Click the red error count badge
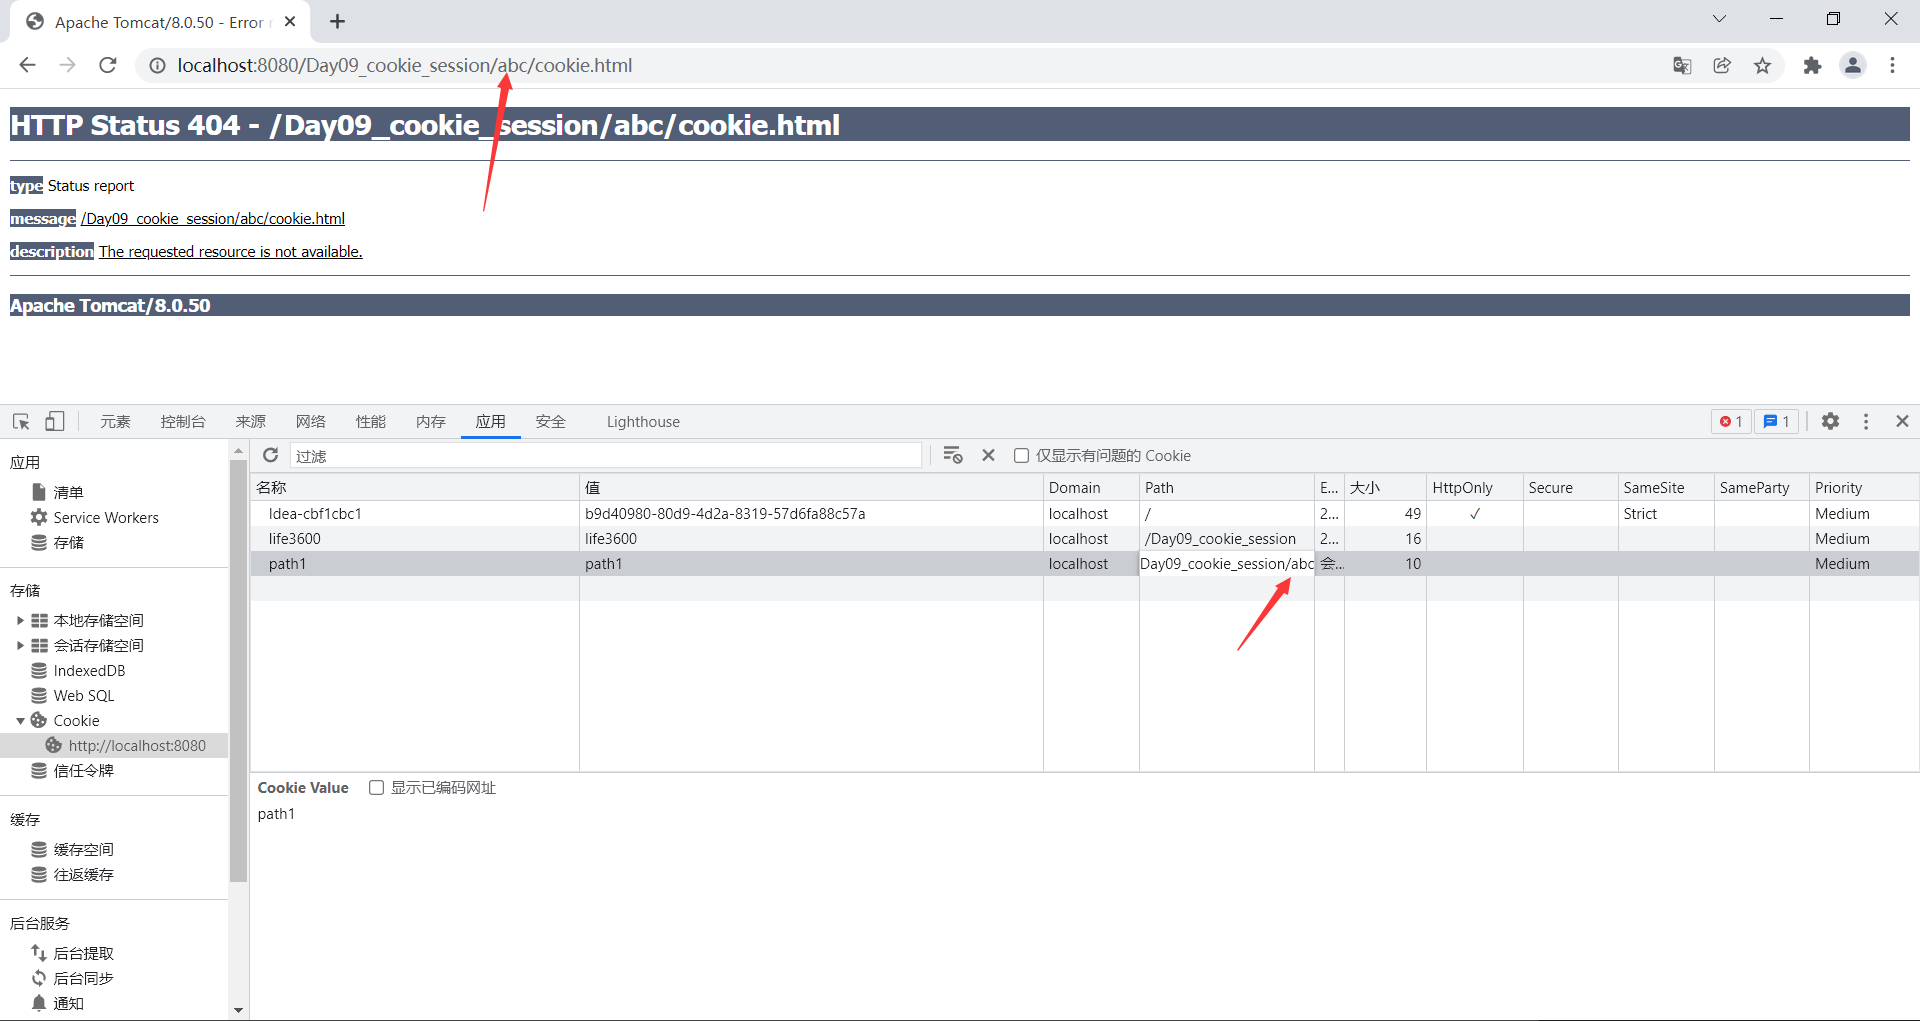 [x=1731, y=421]
